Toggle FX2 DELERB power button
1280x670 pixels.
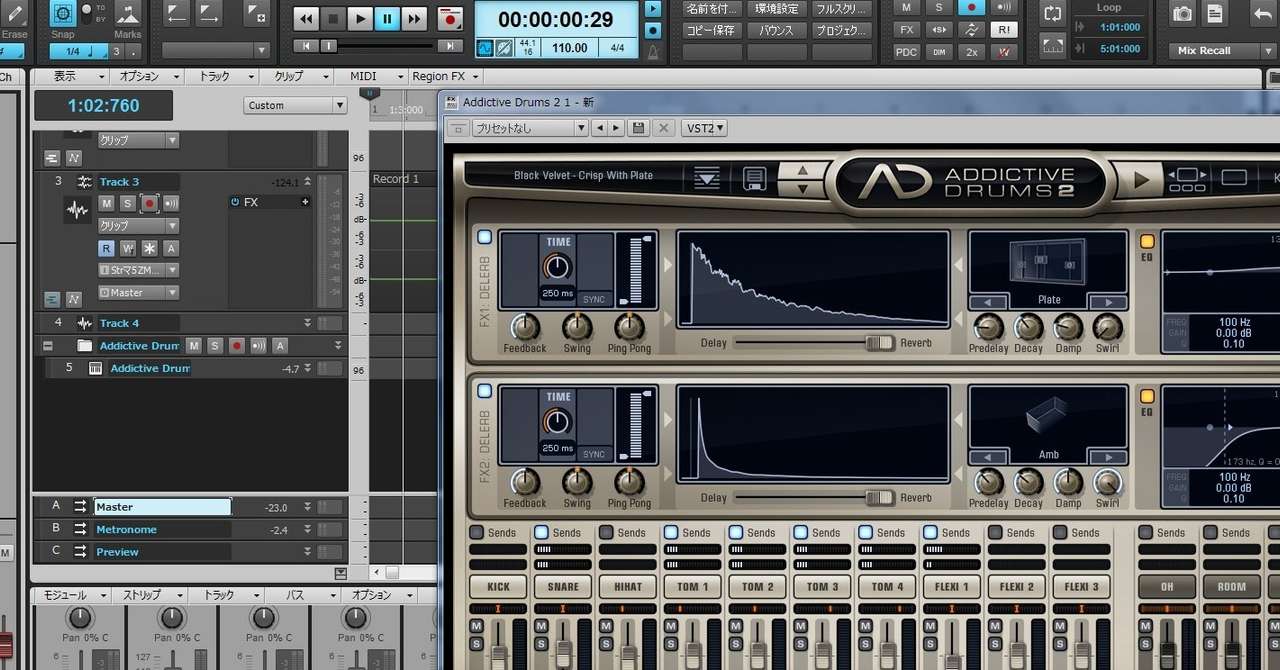pyautogui.click(x=485, y=391)
